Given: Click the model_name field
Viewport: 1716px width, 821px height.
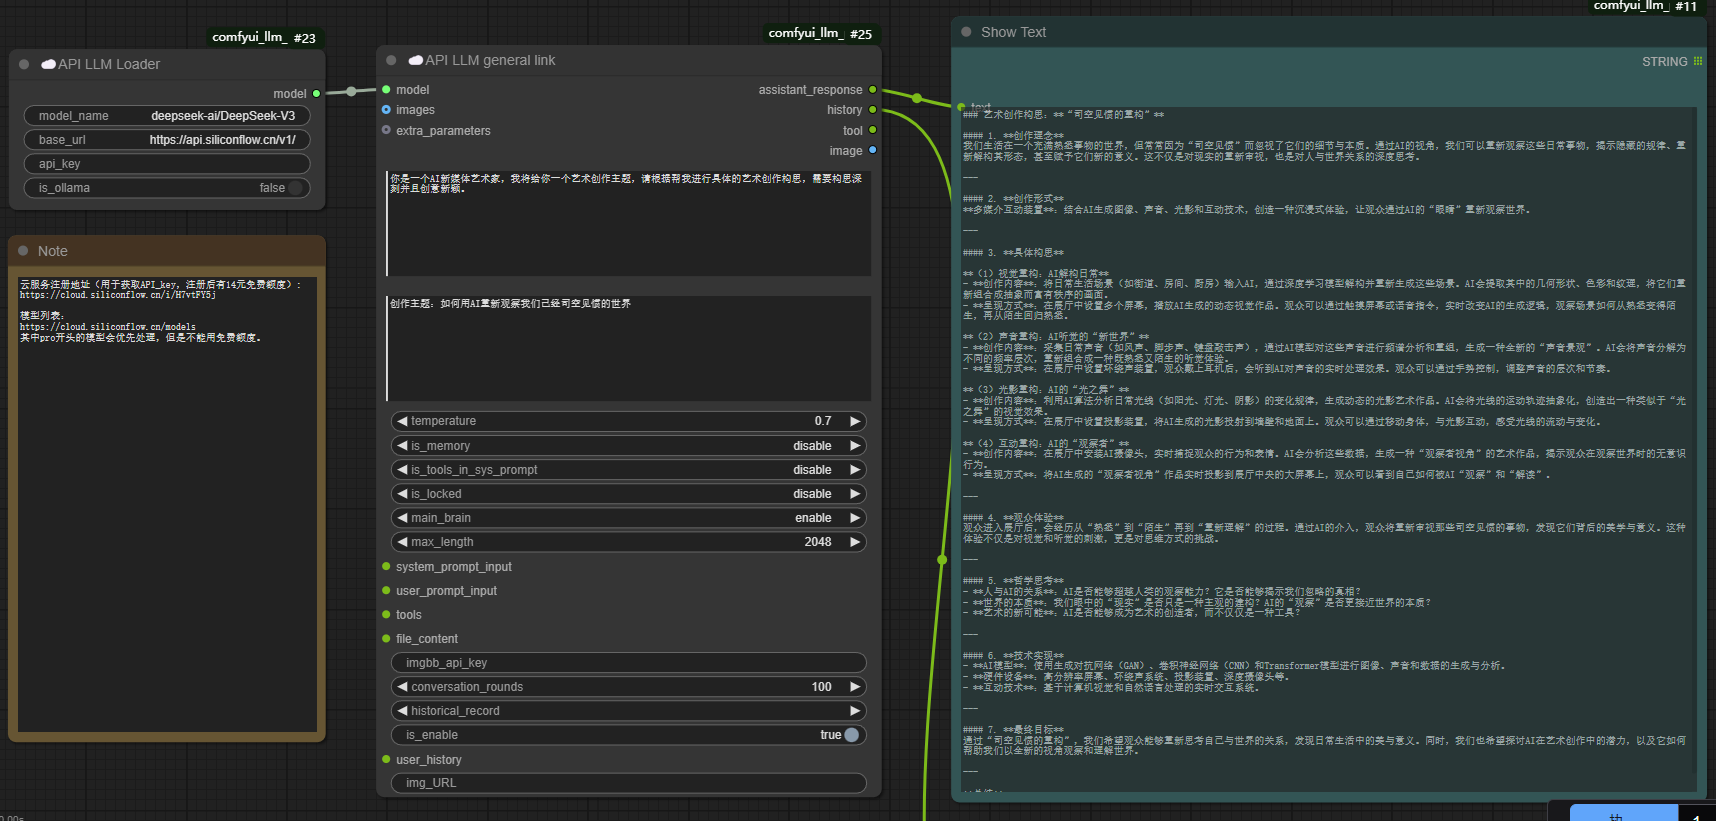Looking at the screenshot, I should point(167,116).
